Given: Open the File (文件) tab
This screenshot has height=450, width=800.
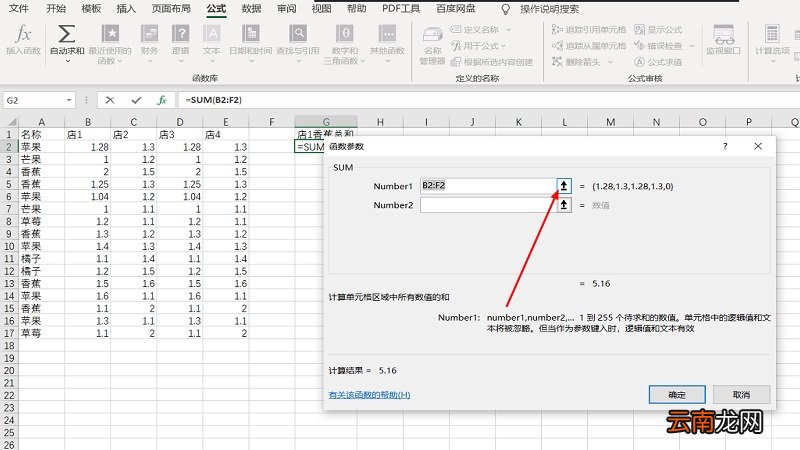Looking at the screenshot, I should coord(19,9).
